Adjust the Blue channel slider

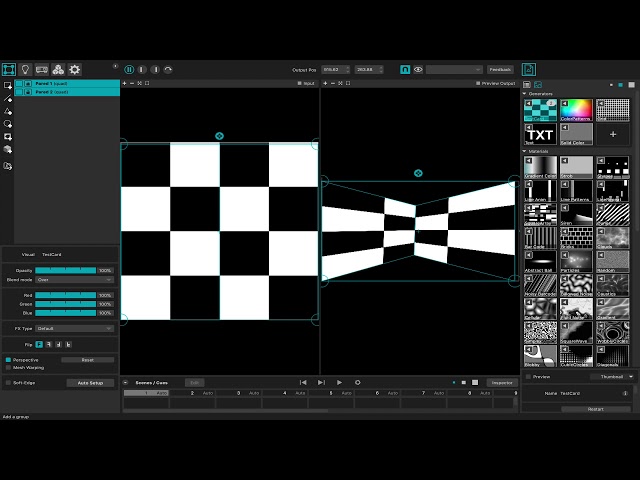point(65,313)
